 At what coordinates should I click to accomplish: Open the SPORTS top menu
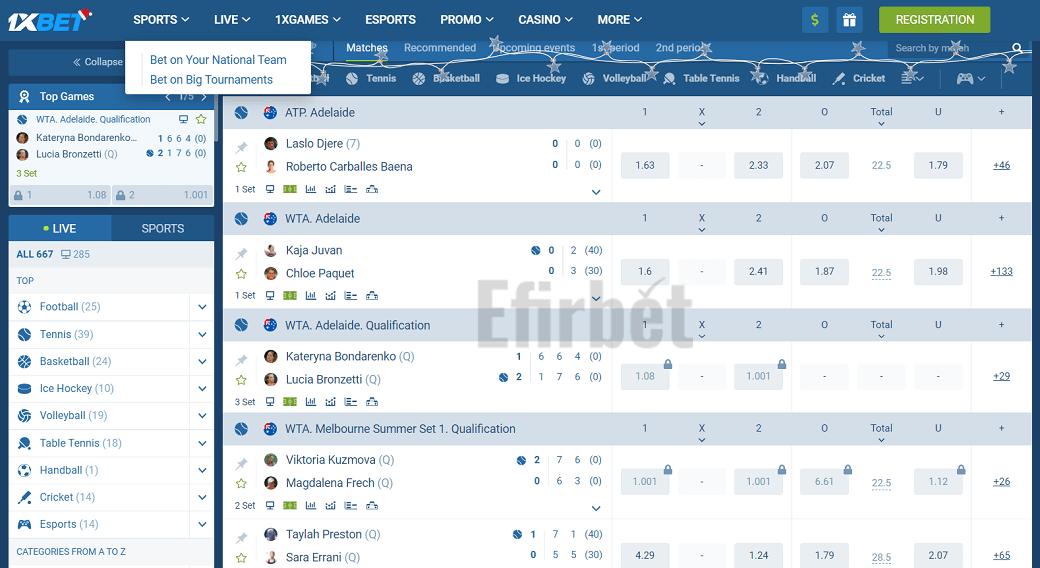[161, 20]
